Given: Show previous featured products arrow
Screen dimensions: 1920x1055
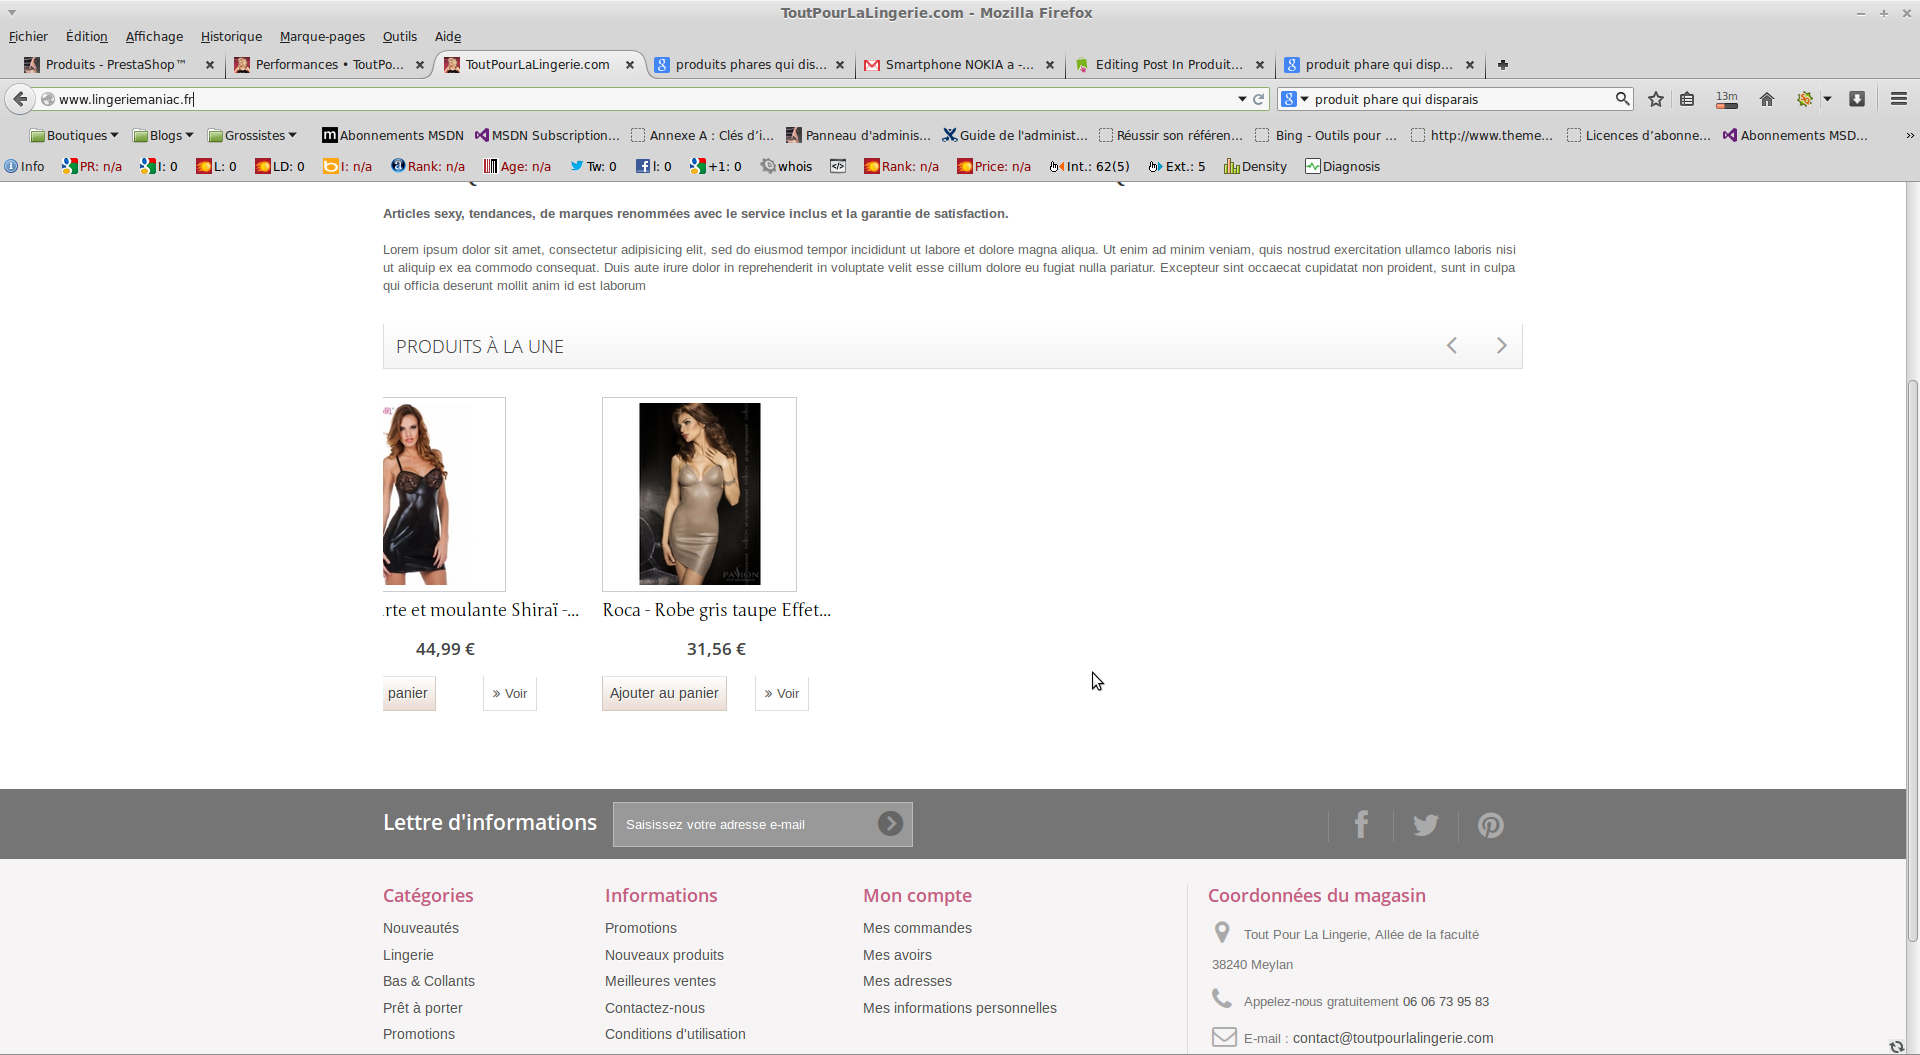Looking at the screenshot, I should click(x=1452, y=345).
